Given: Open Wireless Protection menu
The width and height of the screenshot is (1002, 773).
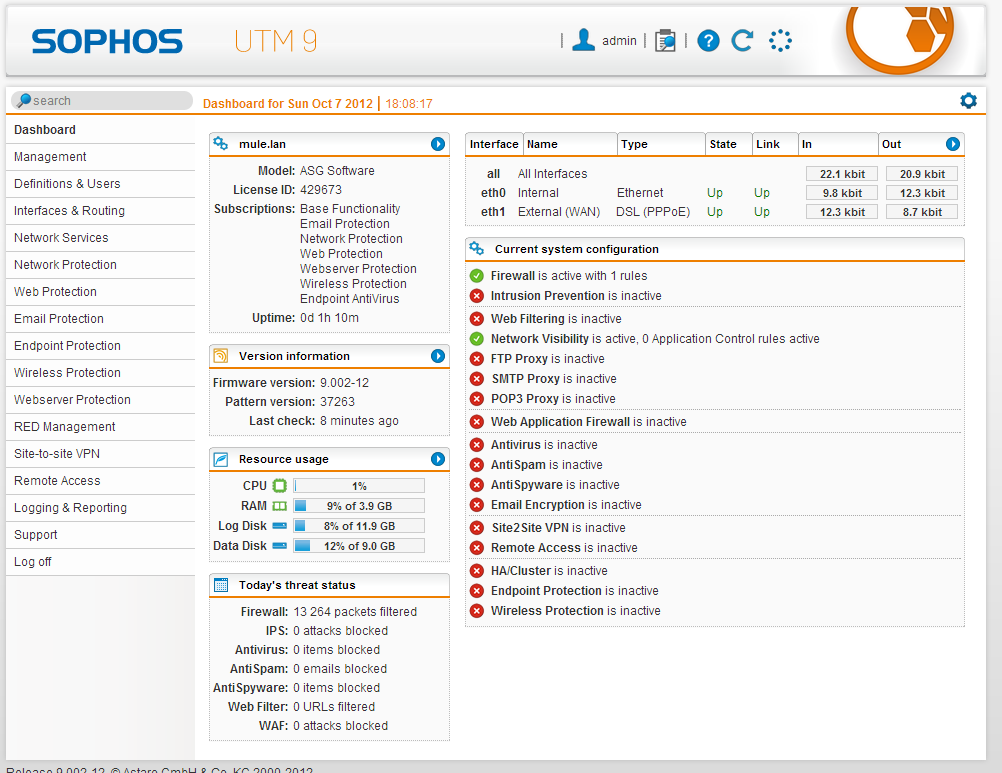Looking at the screenshot, I should (100, 372).
